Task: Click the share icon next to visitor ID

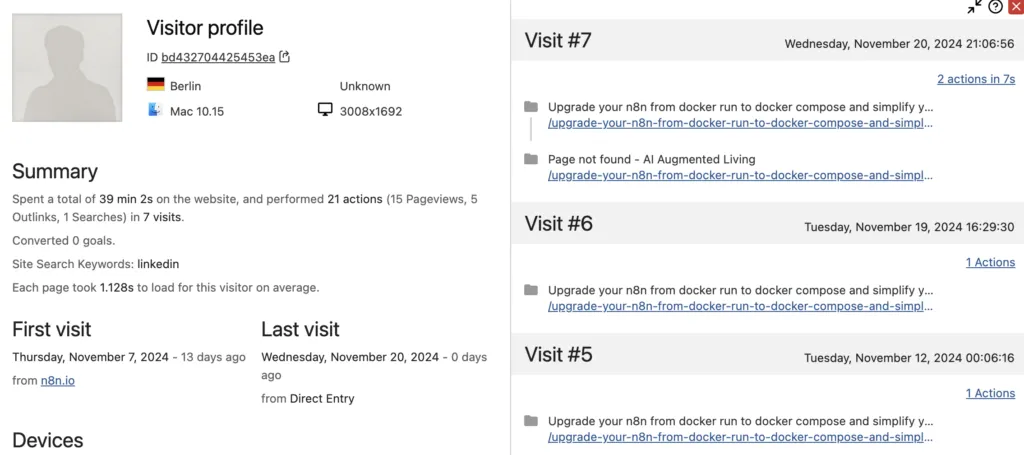Action: 285,57
